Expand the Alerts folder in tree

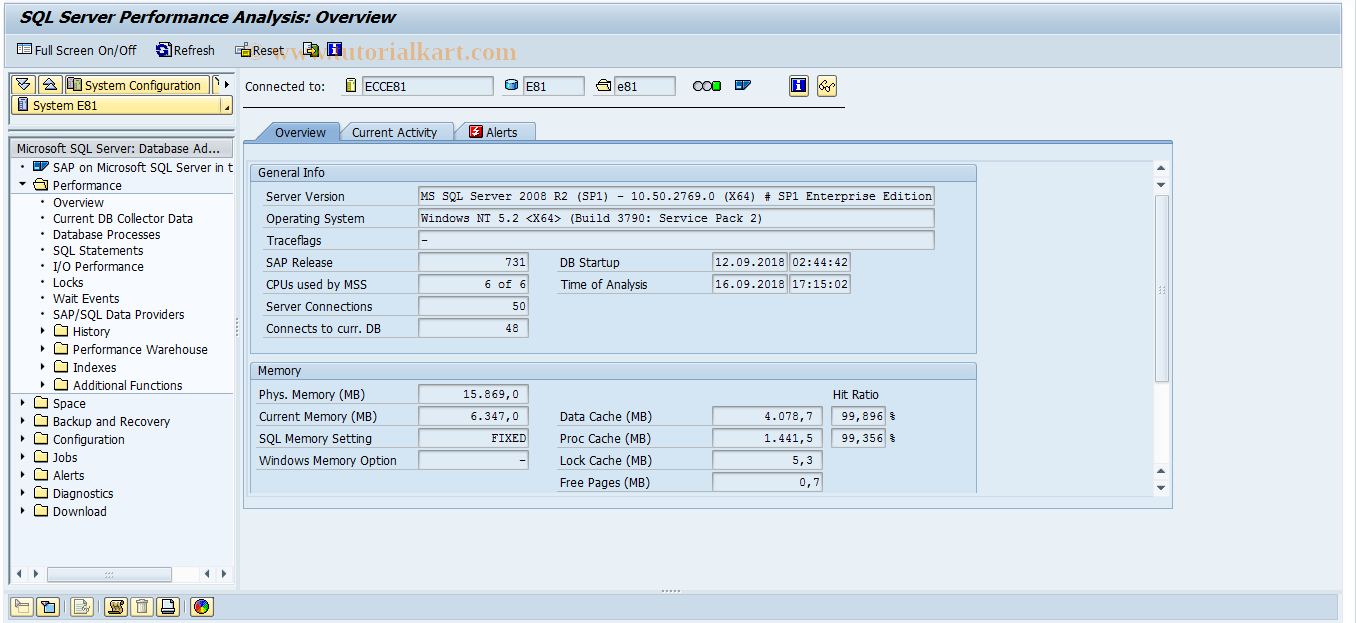pyautogui.click(x=22, y=475)
